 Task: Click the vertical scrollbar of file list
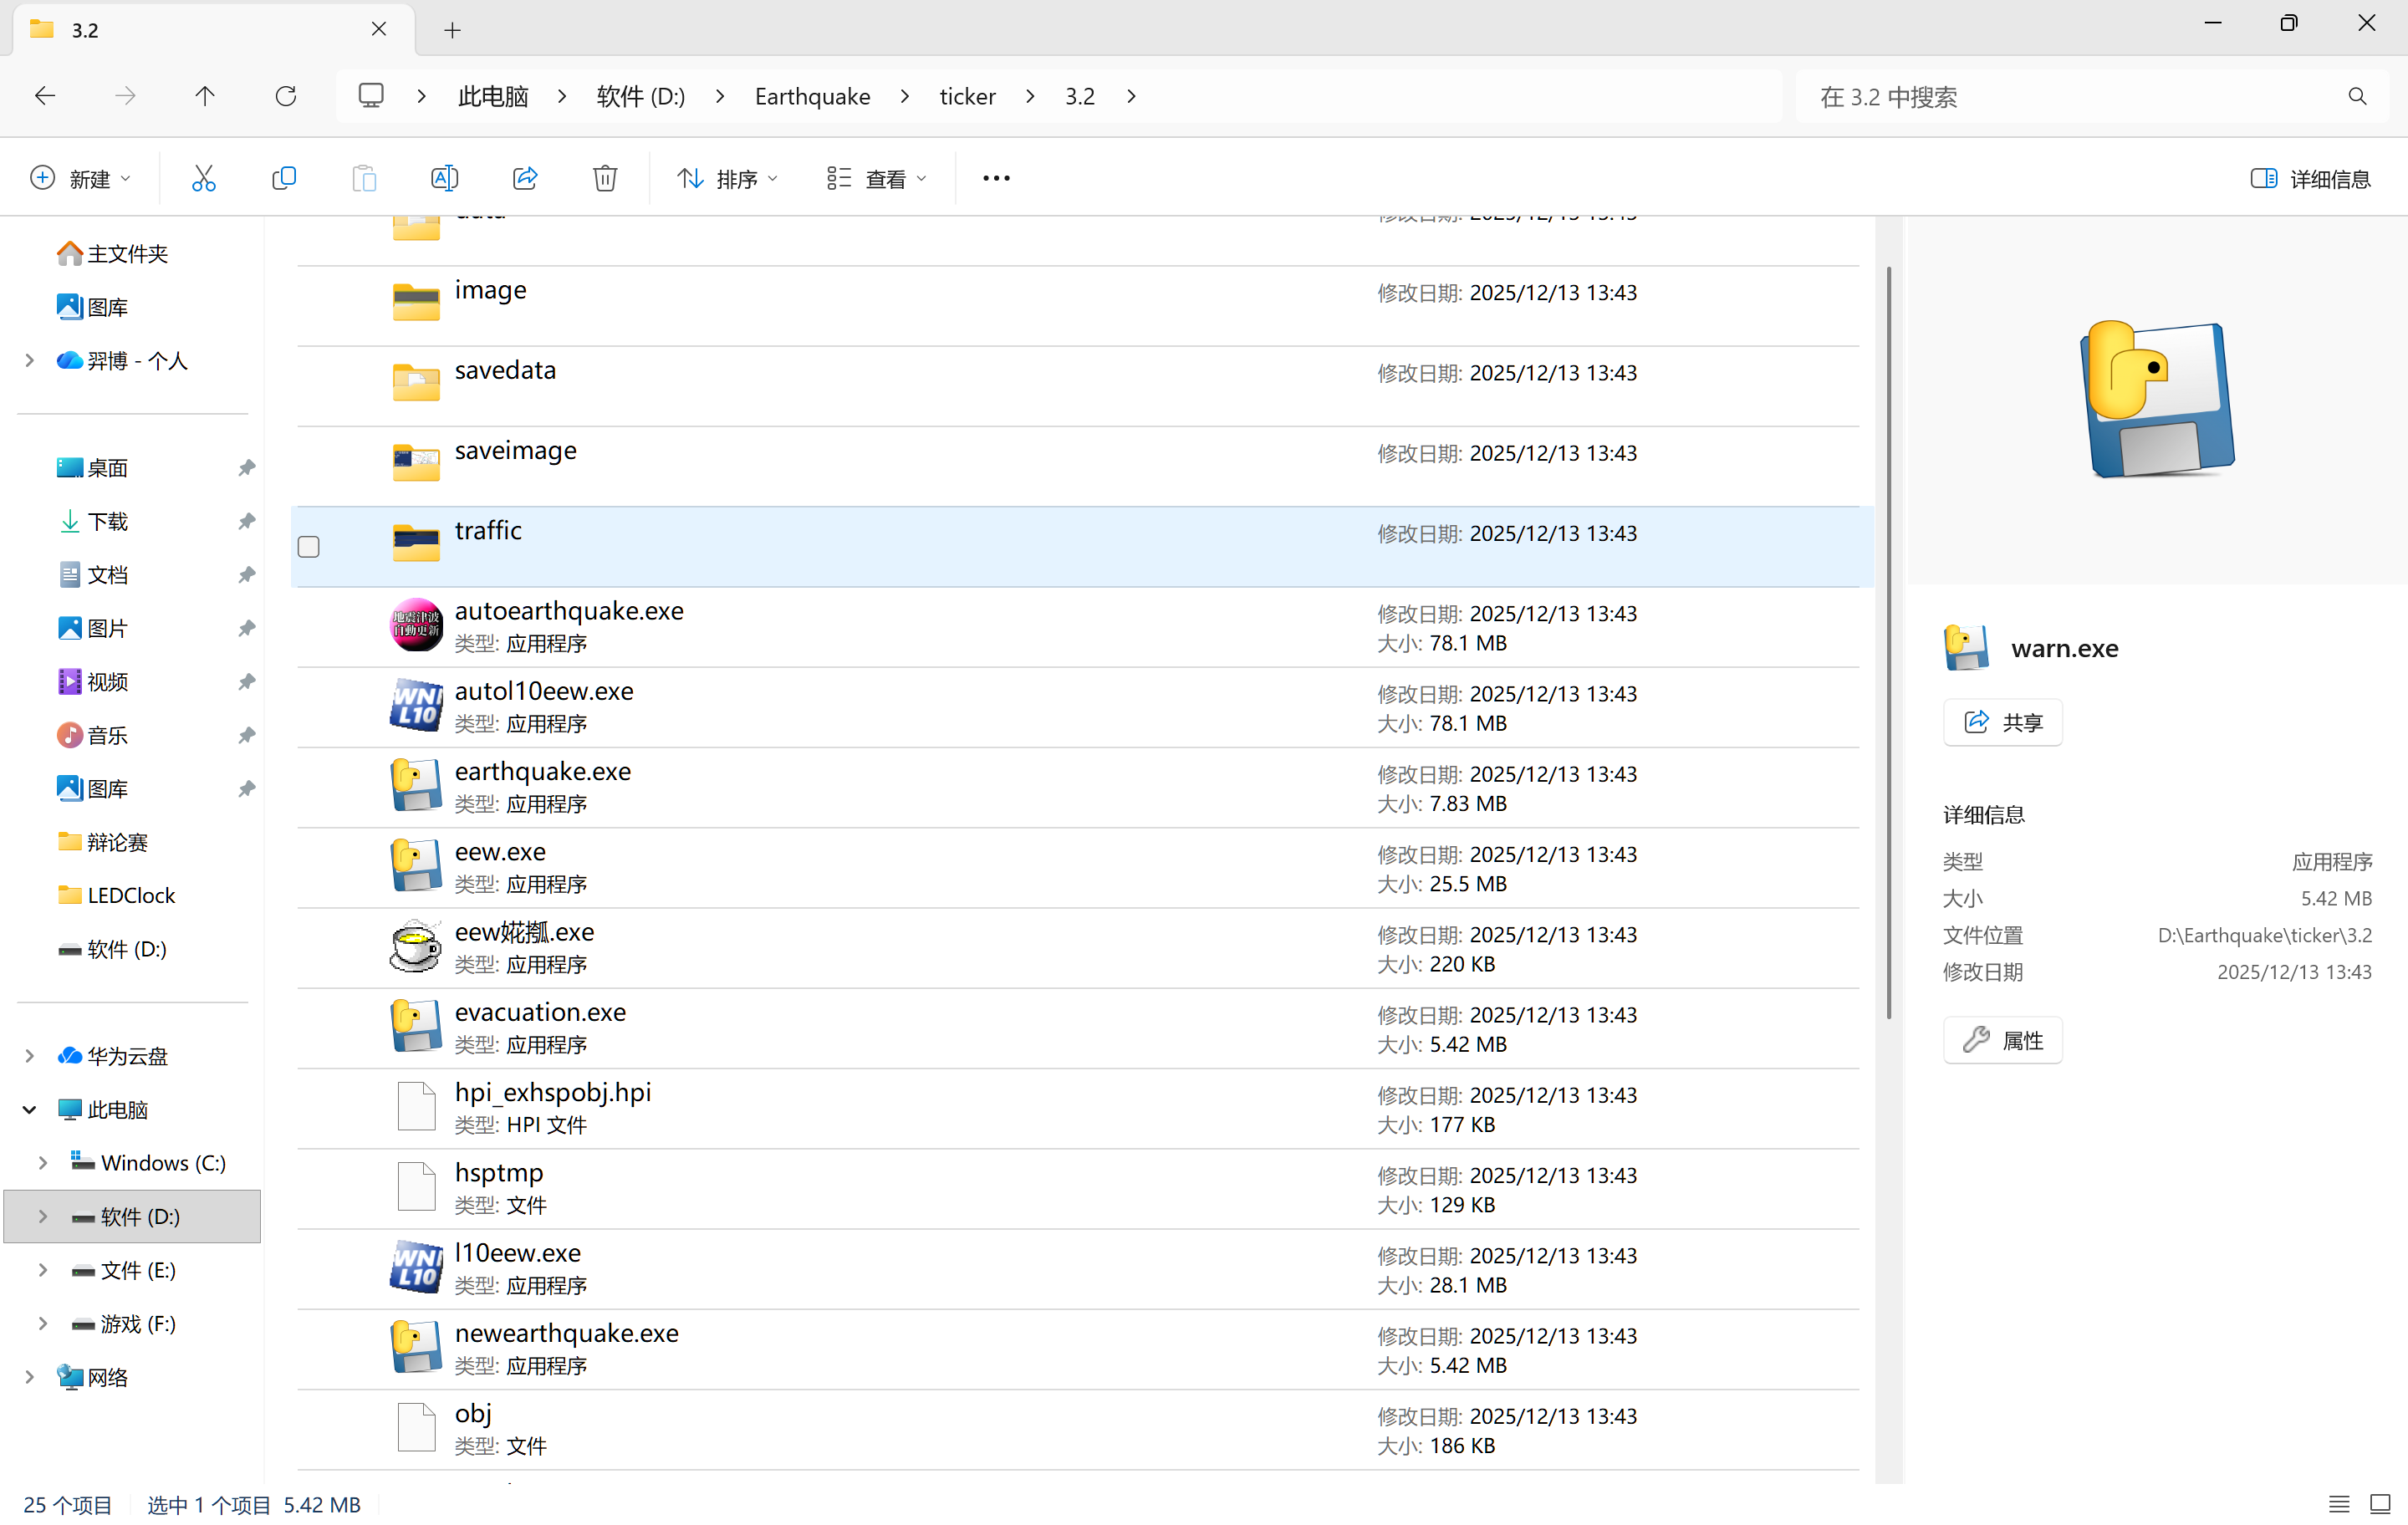(x=1888, y=640)
